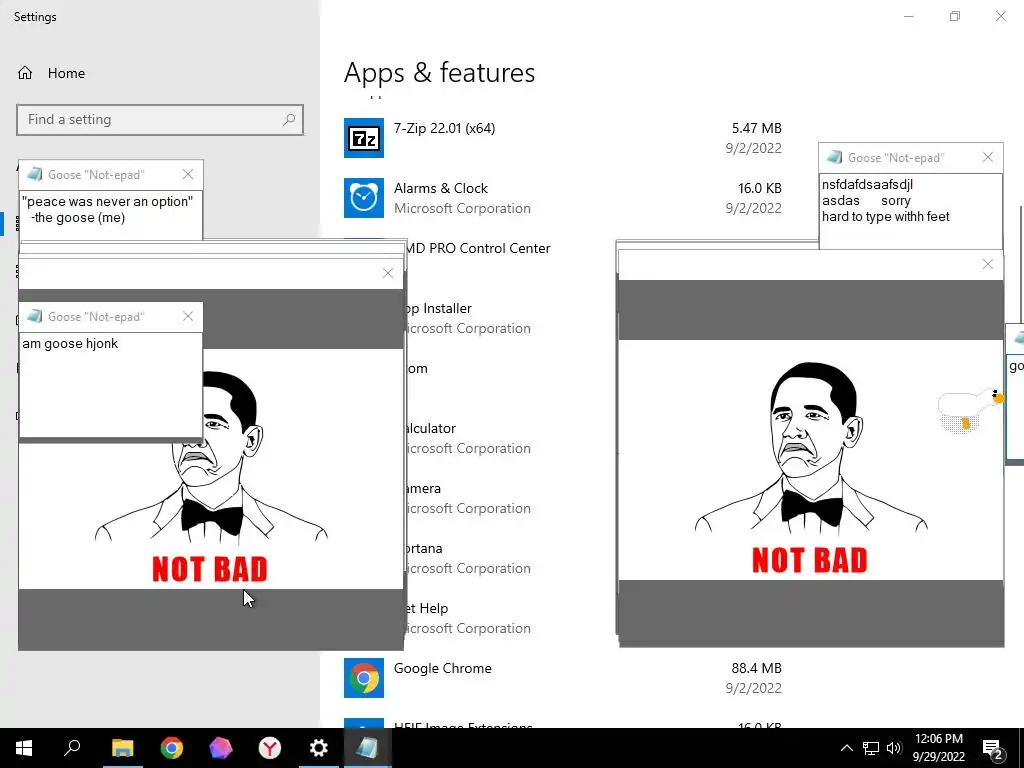
Task: Click the right NOT BAD meme image
Action: click(810, 460)
